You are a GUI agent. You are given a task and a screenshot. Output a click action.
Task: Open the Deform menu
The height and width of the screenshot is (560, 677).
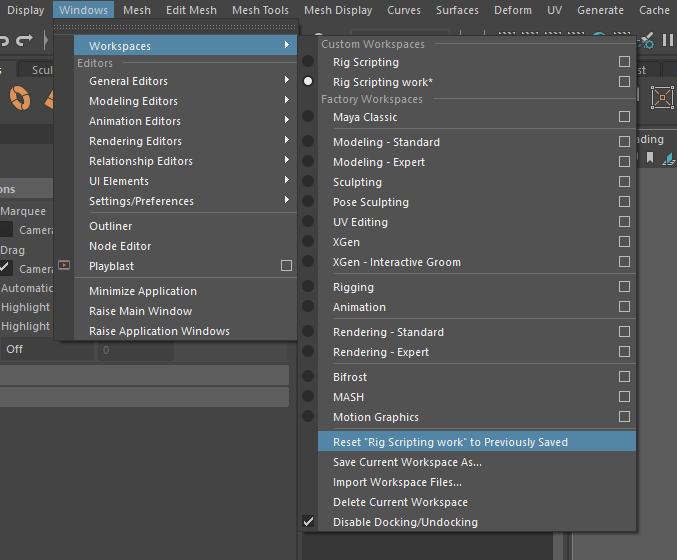tap(513, 10)
